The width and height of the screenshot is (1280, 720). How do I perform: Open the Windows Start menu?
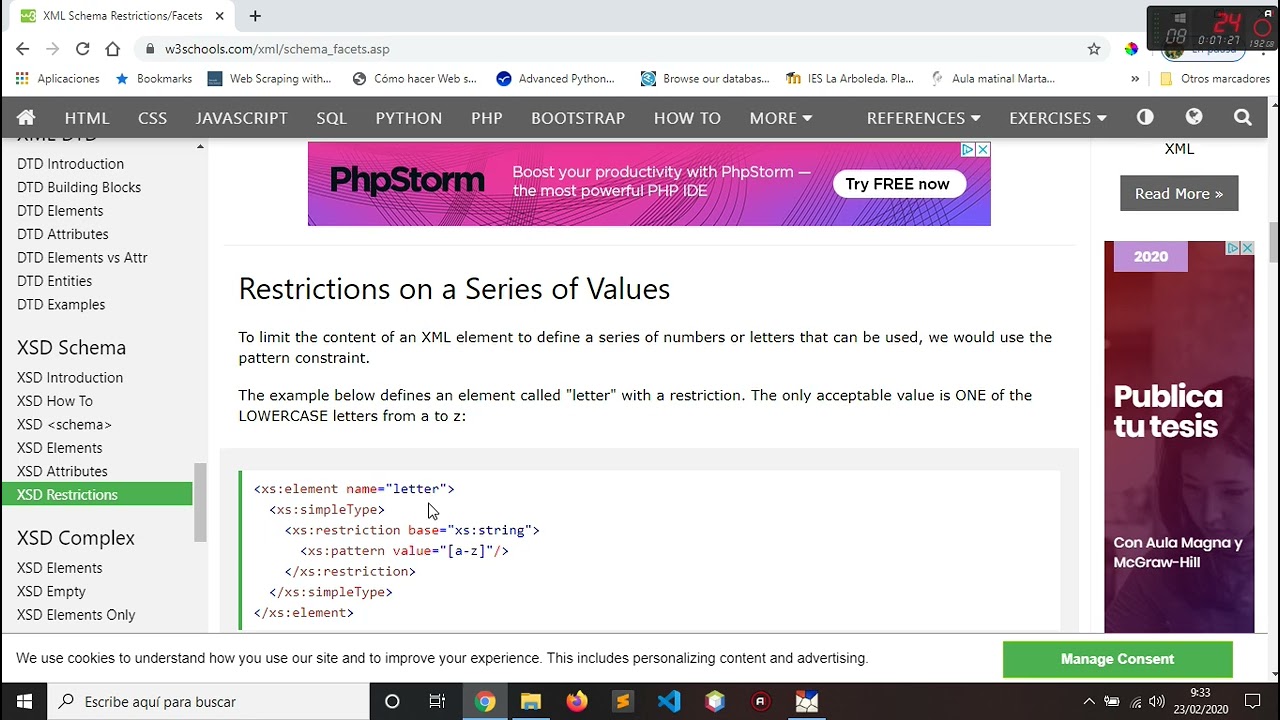point(23,701)
